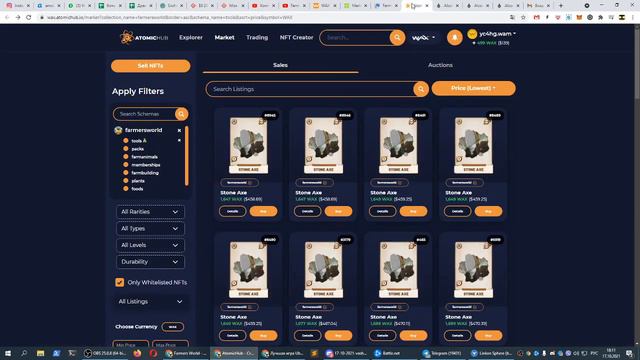Open the Explorer menu
Screen dimensions: 640x360
click(191, 38)
